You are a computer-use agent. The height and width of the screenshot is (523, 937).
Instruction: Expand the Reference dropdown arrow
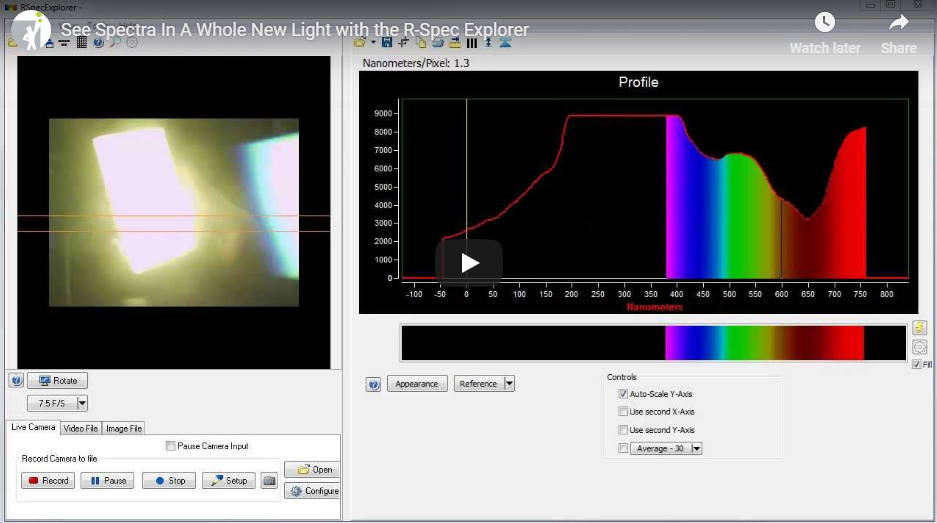(x=509, y=384)
